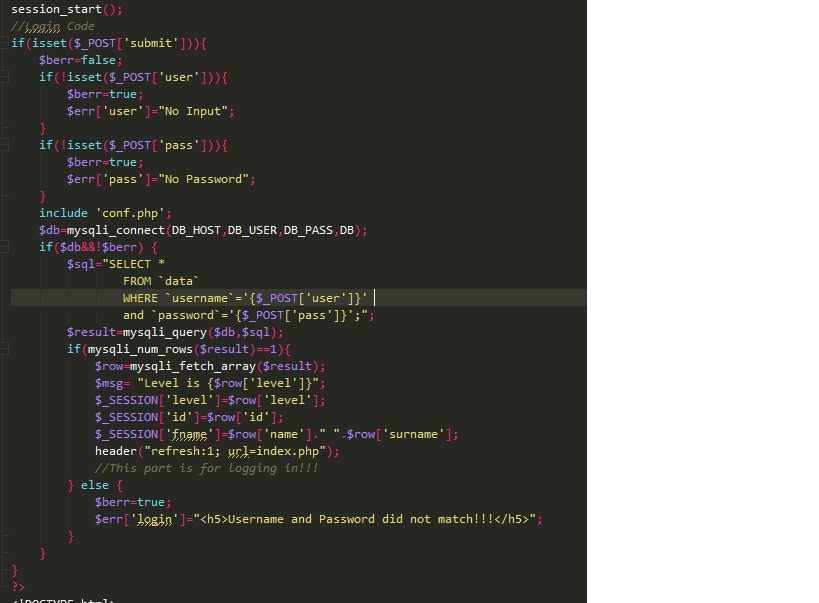
Task: Click the "No Password" error string
Action: (x=205, y=179)
